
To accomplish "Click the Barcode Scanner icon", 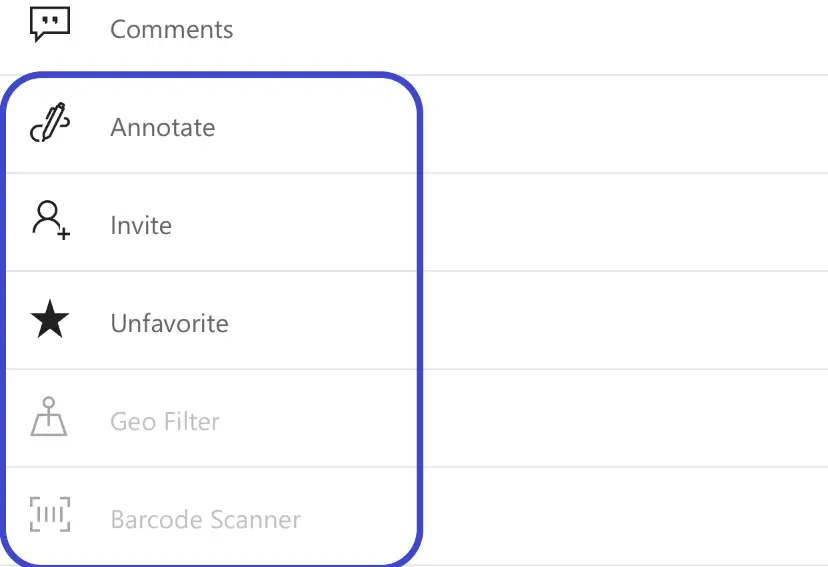I will (x=50, y=514).
